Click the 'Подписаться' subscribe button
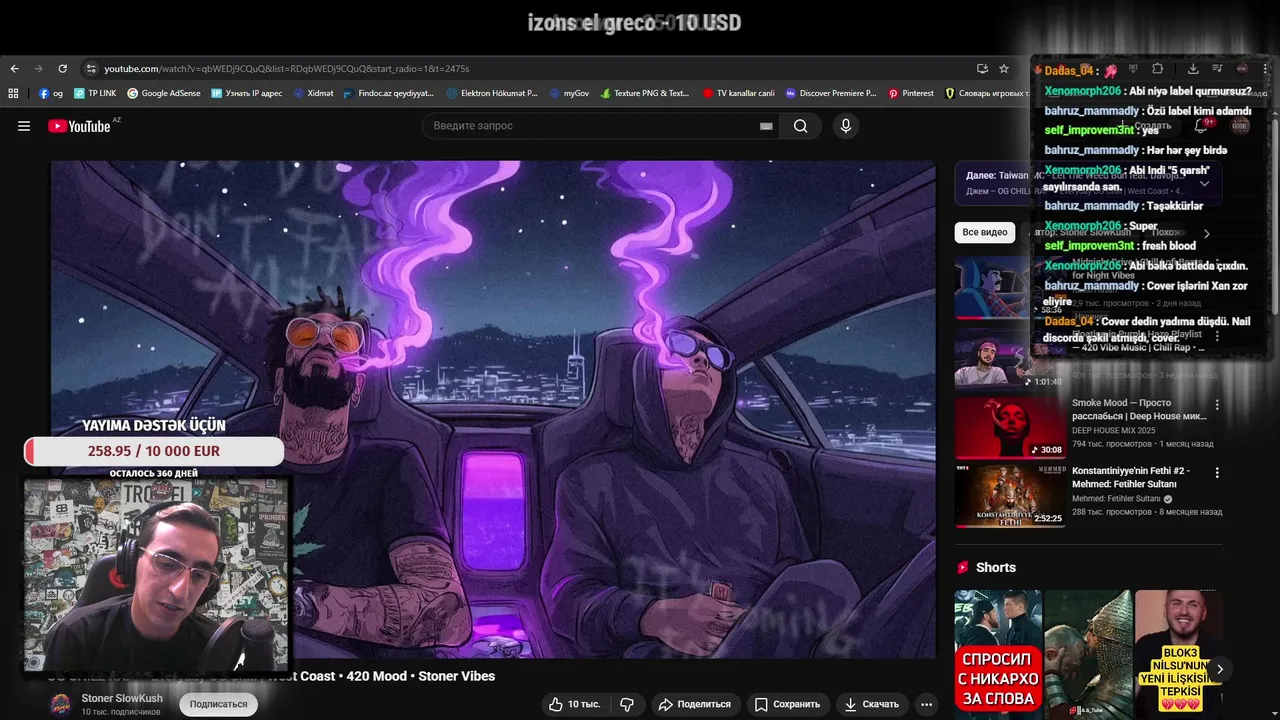 (218, 704)
